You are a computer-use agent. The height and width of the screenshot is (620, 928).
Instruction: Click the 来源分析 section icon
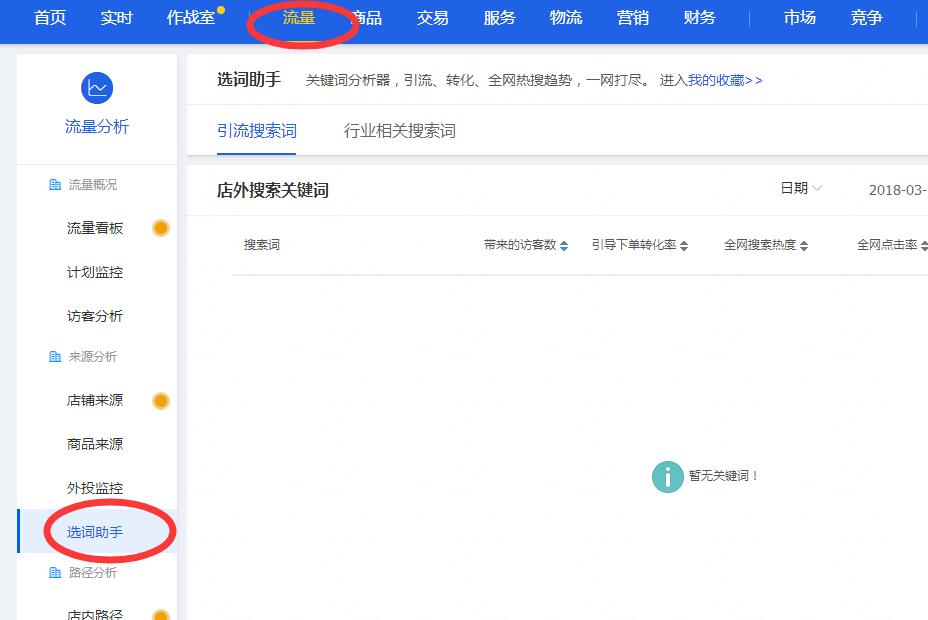point(55,357)
